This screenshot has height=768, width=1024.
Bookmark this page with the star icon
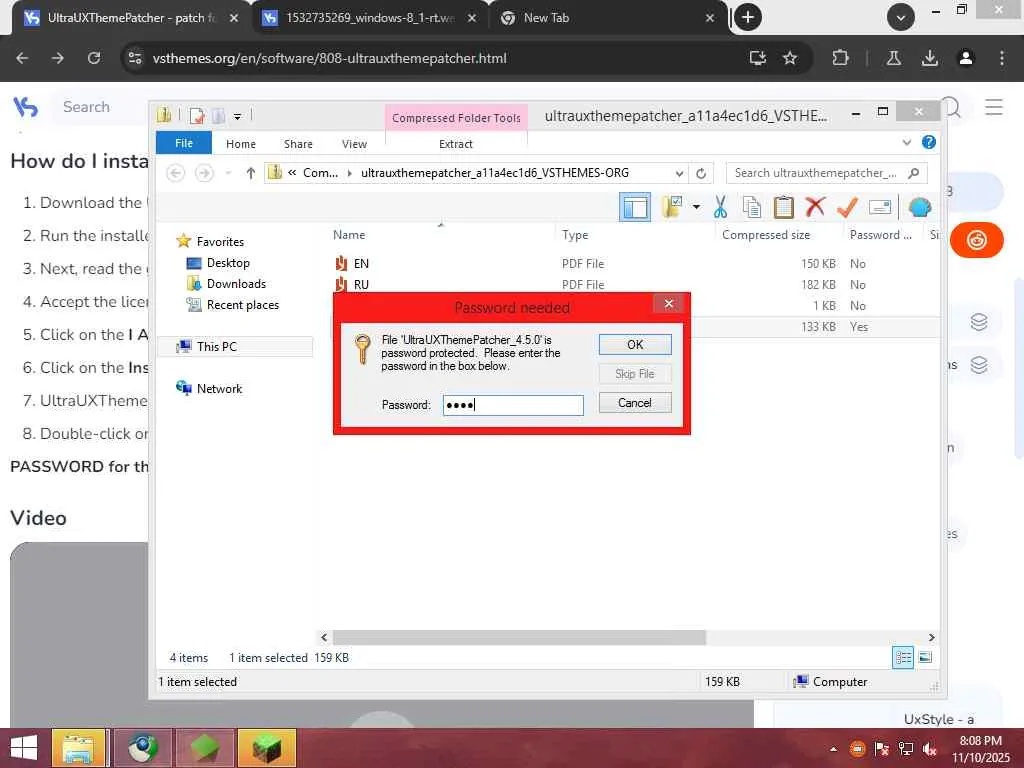point(790,58)
